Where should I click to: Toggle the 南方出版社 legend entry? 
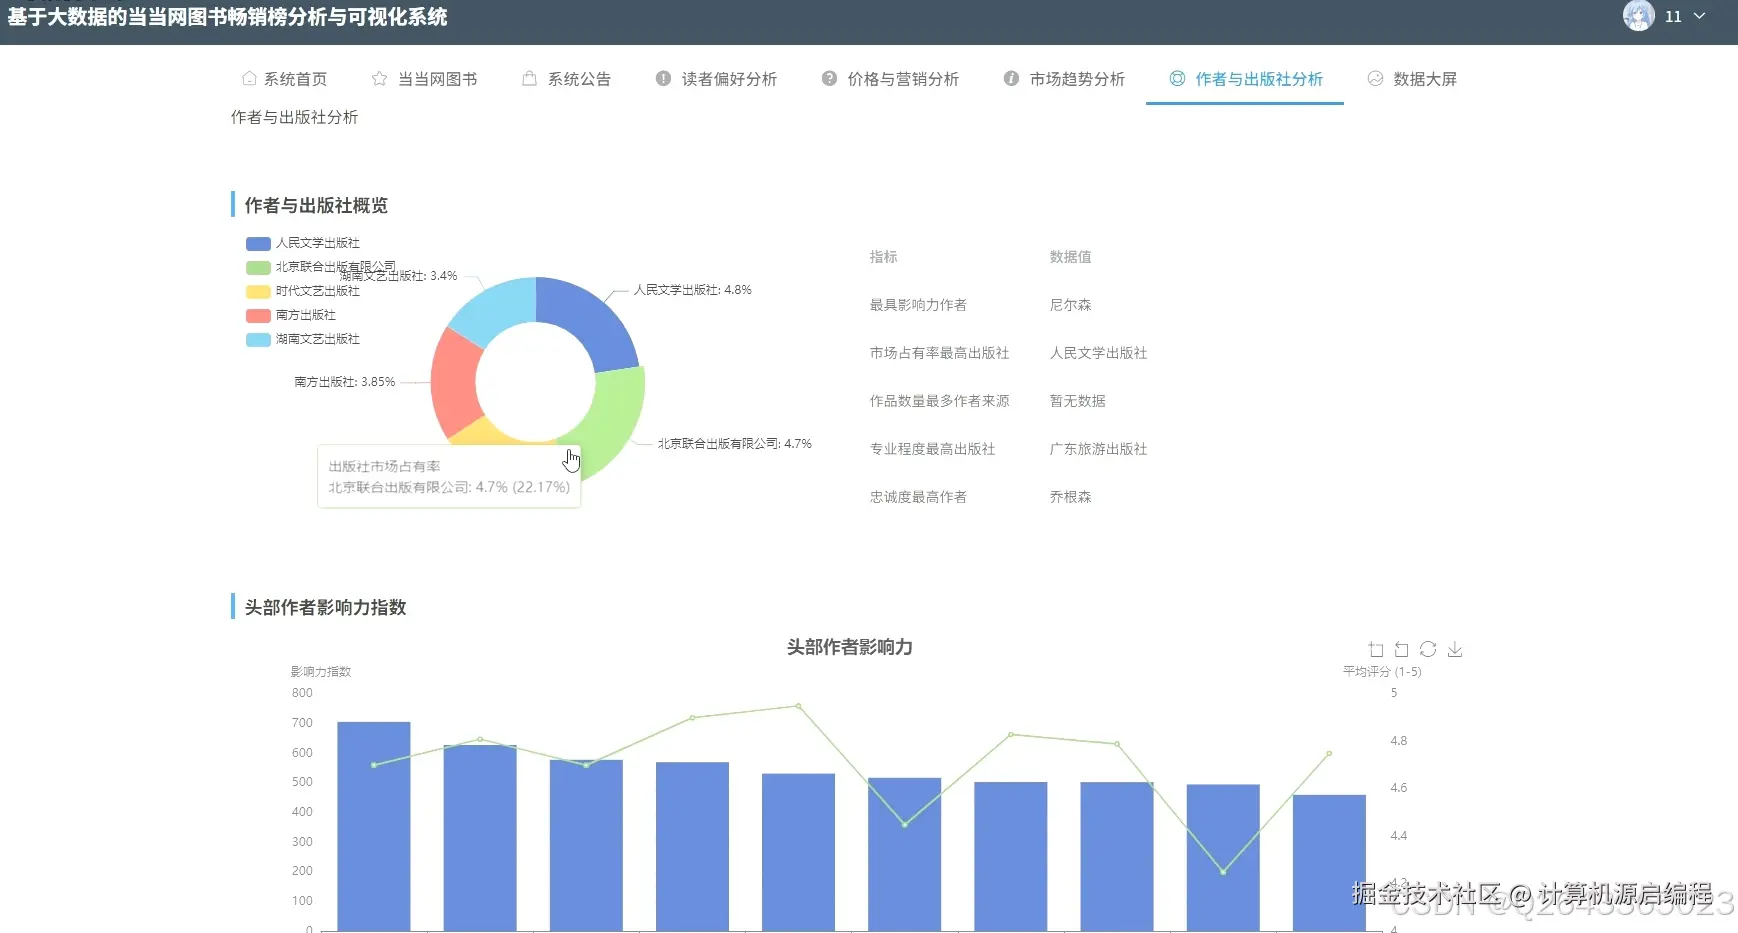[291, 315]
